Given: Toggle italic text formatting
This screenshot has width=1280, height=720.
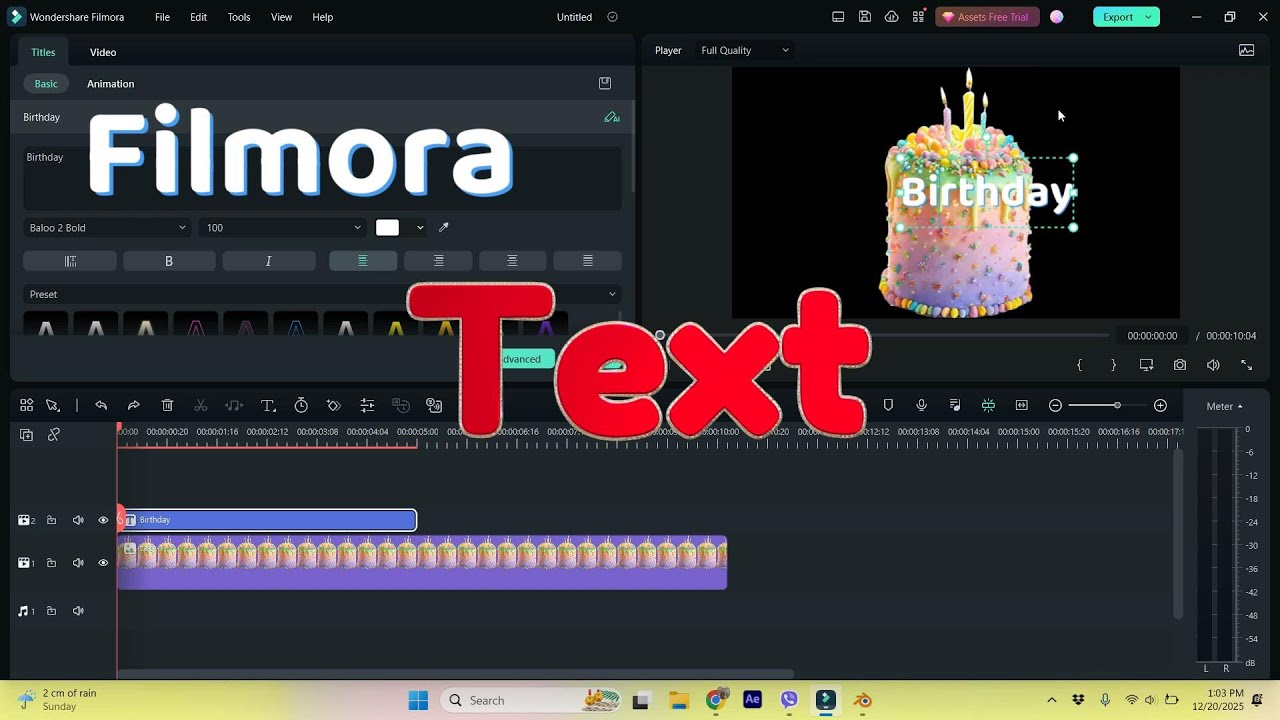Looking at the screenshot, I should [268, 261].
